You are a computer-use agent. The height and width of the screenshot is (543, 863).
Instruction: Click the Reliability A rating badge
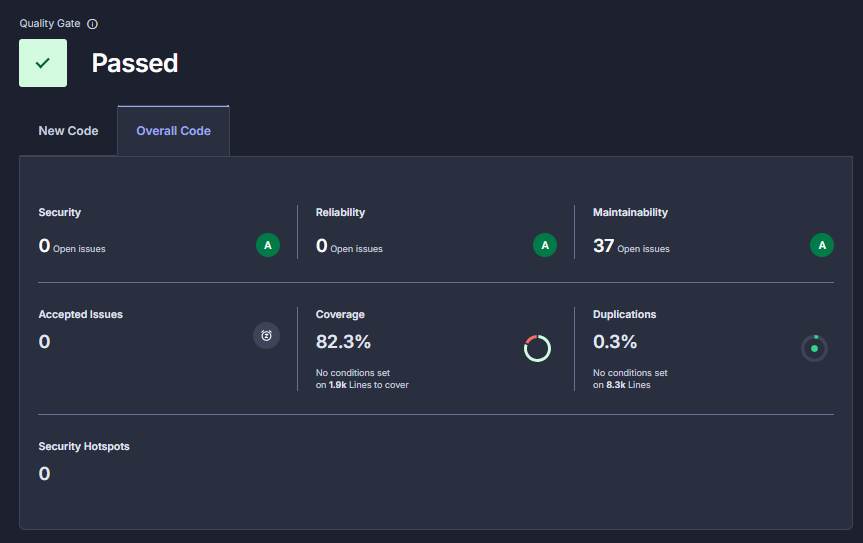pyautogui.click(x=544, y=245)
